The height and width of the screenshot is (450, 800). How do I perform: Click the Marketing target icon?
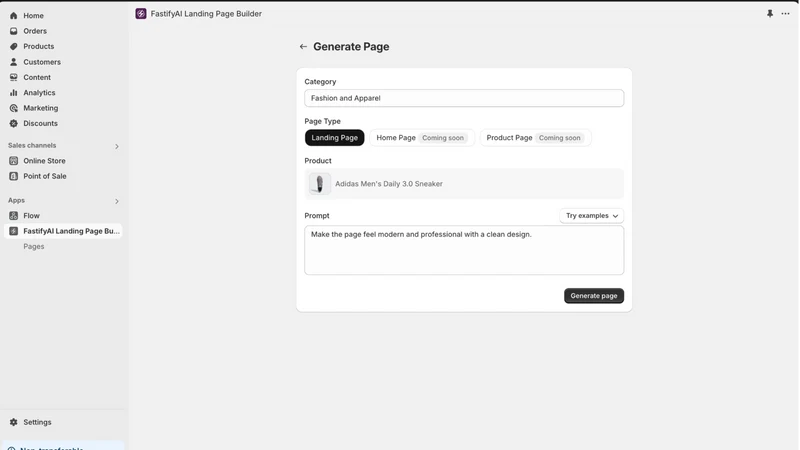coord(14,108)
